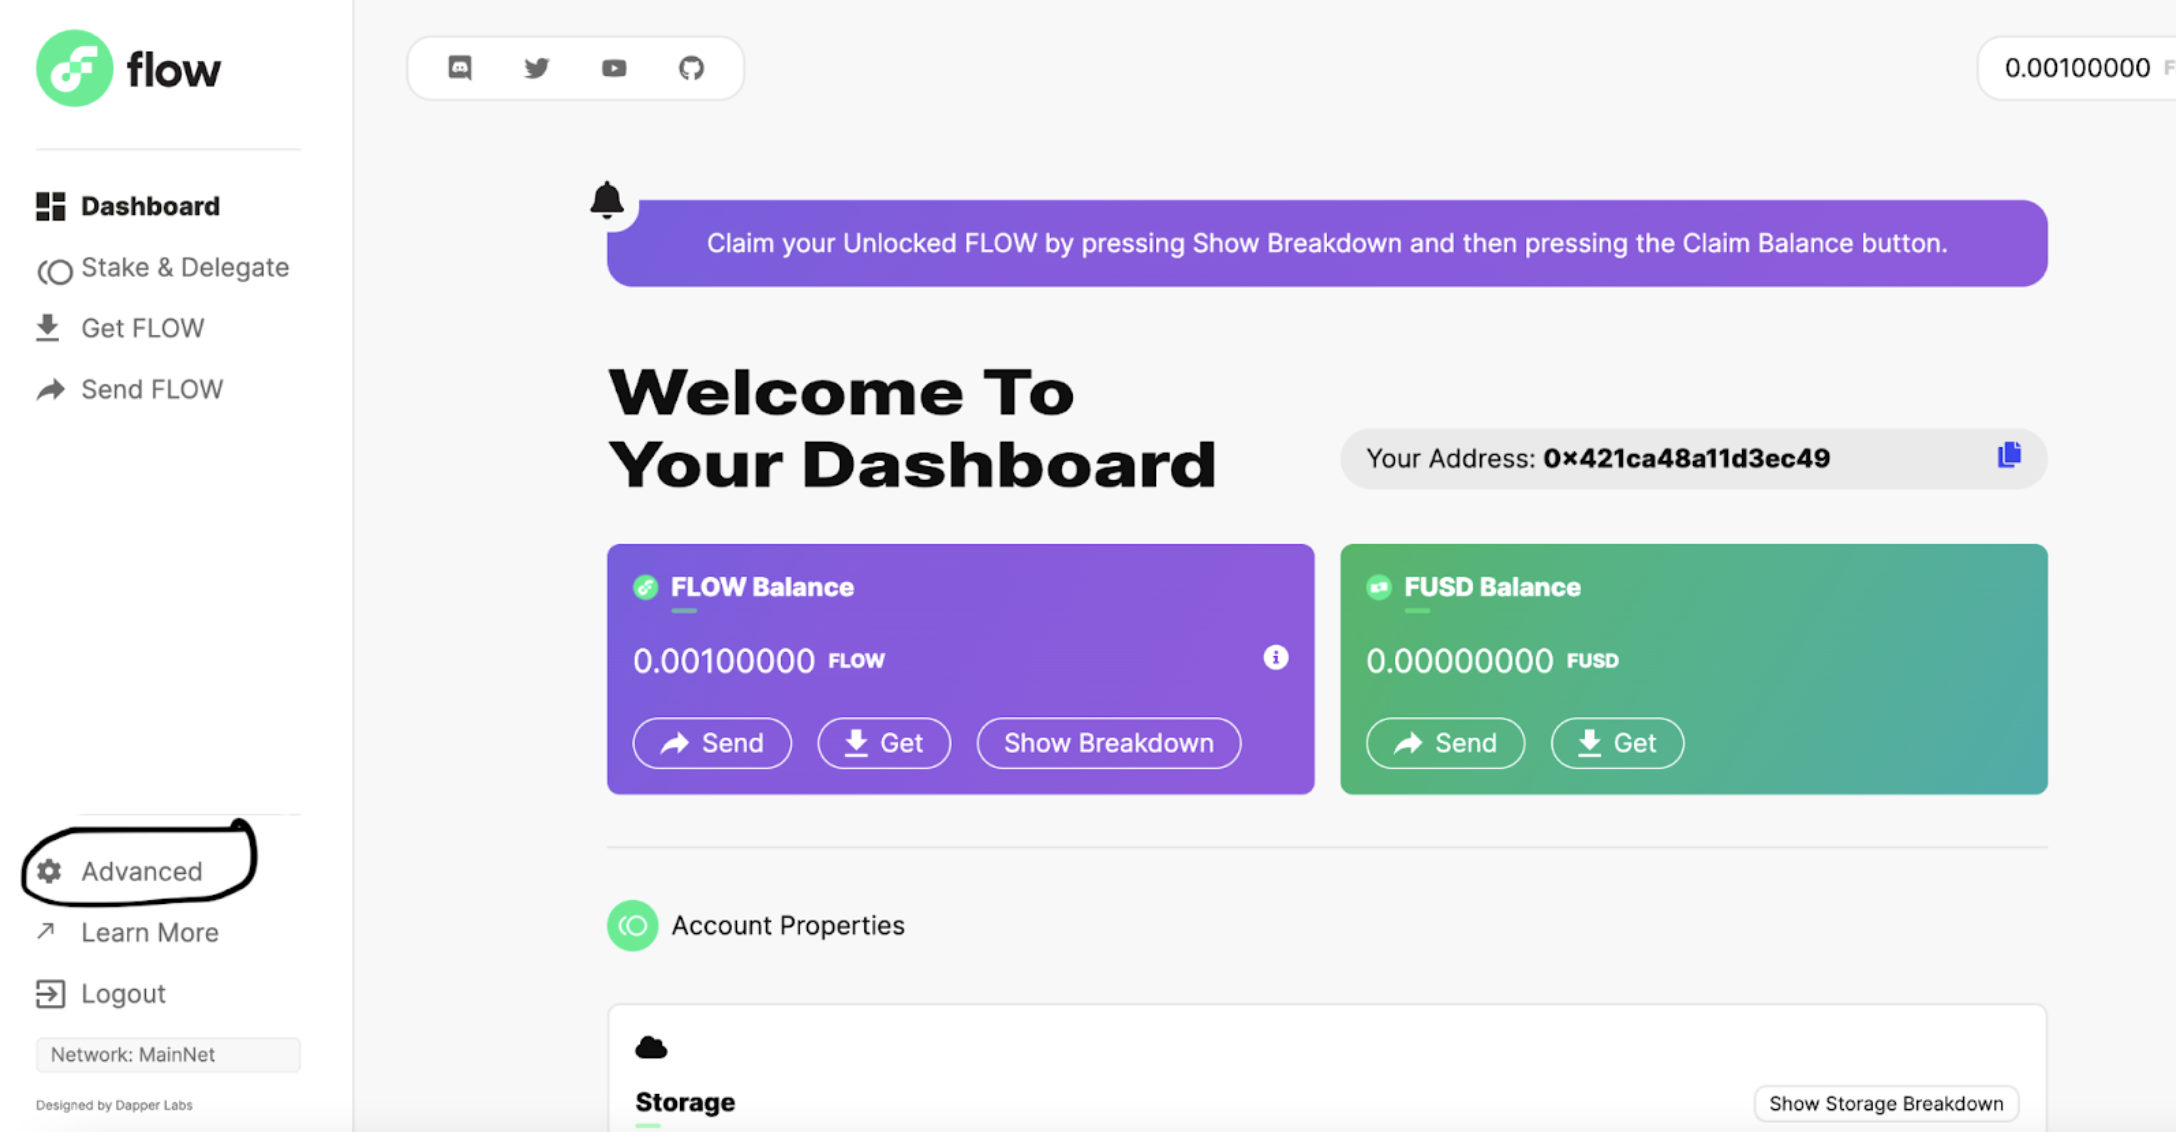Screen dimensions: 2176x1132
Task: Click Get in the FUSD Balance card
Action: 1617,743
